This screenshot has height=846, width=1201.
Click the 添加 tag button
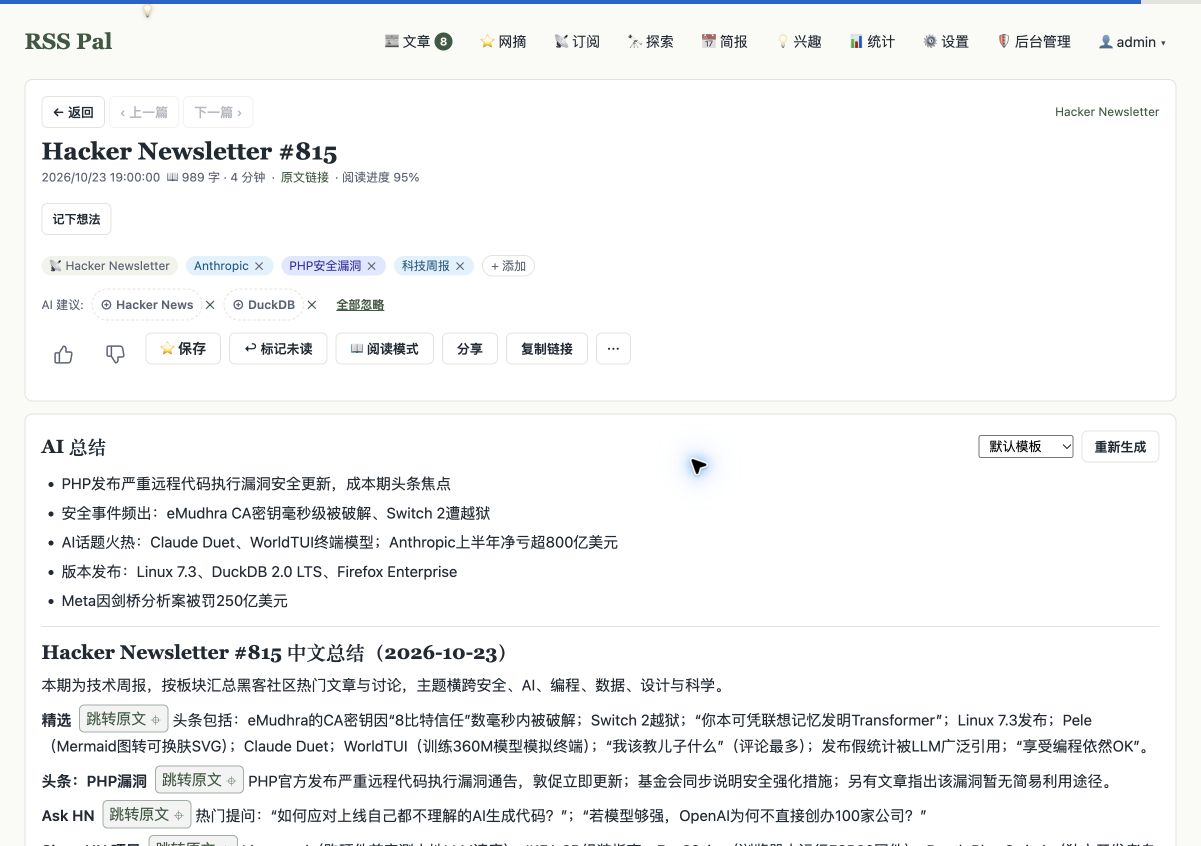pos(508,266)
